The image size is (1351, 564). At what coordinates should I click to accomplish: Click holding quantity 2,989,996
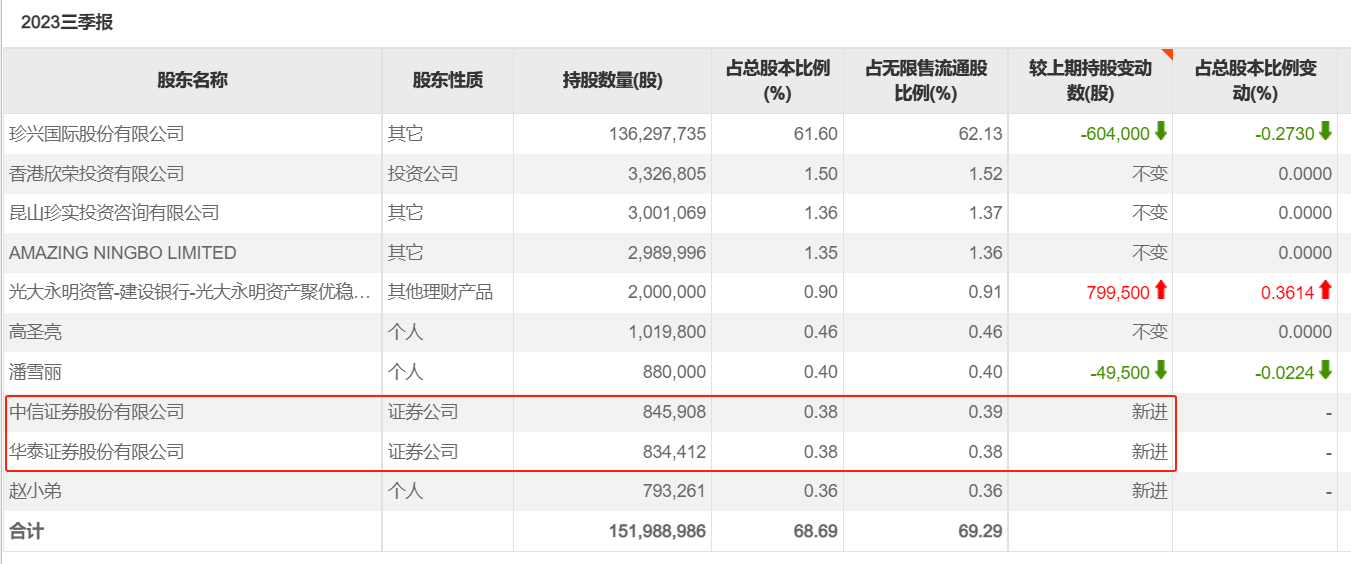pos(667,253)
